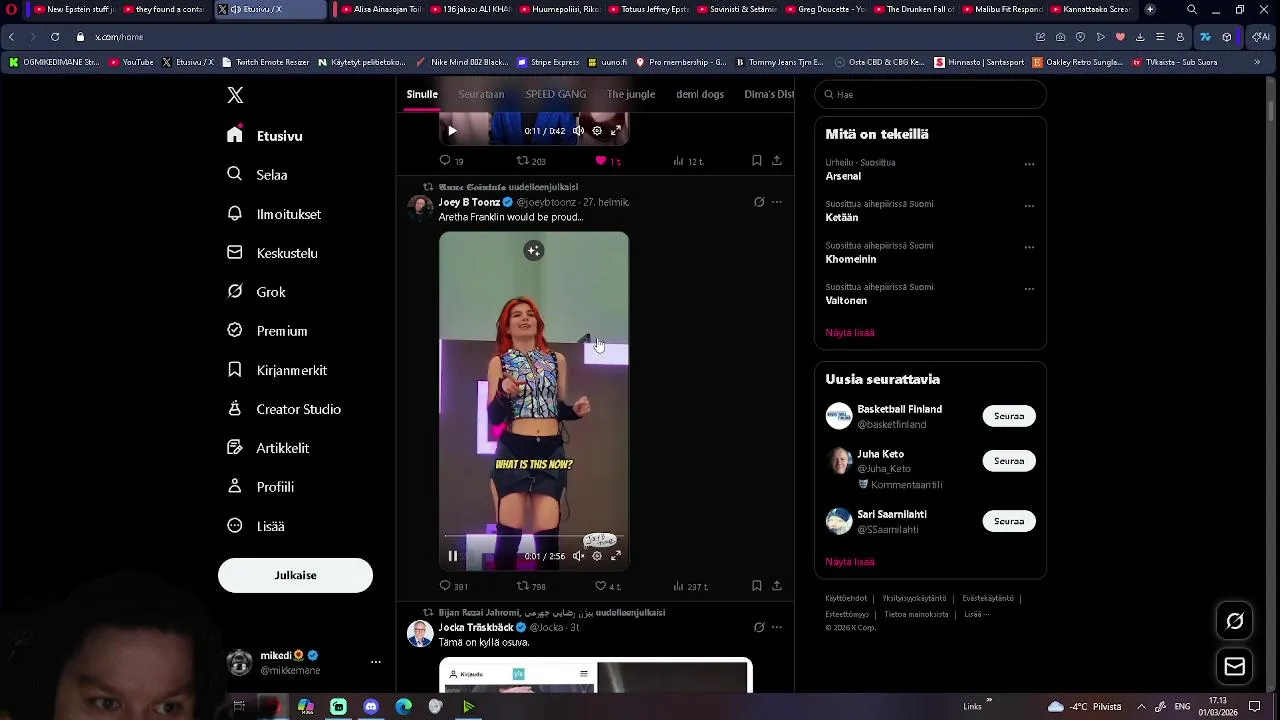The width and height of the screenshot is (1280, 720).
Task: Click the Hae search field
Action: (x=930, y=94)
